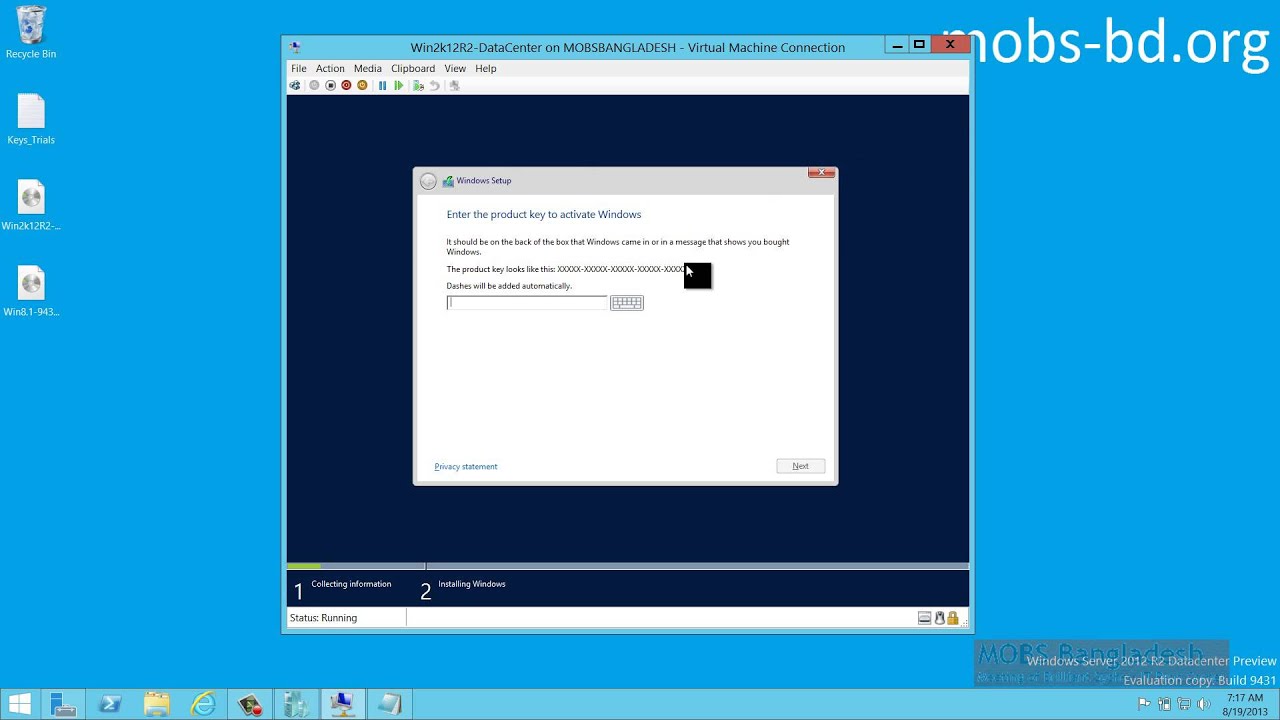1280x720 pixels.
Task: Open the Recycle Bin desktop icon
Action: point(31,32)
